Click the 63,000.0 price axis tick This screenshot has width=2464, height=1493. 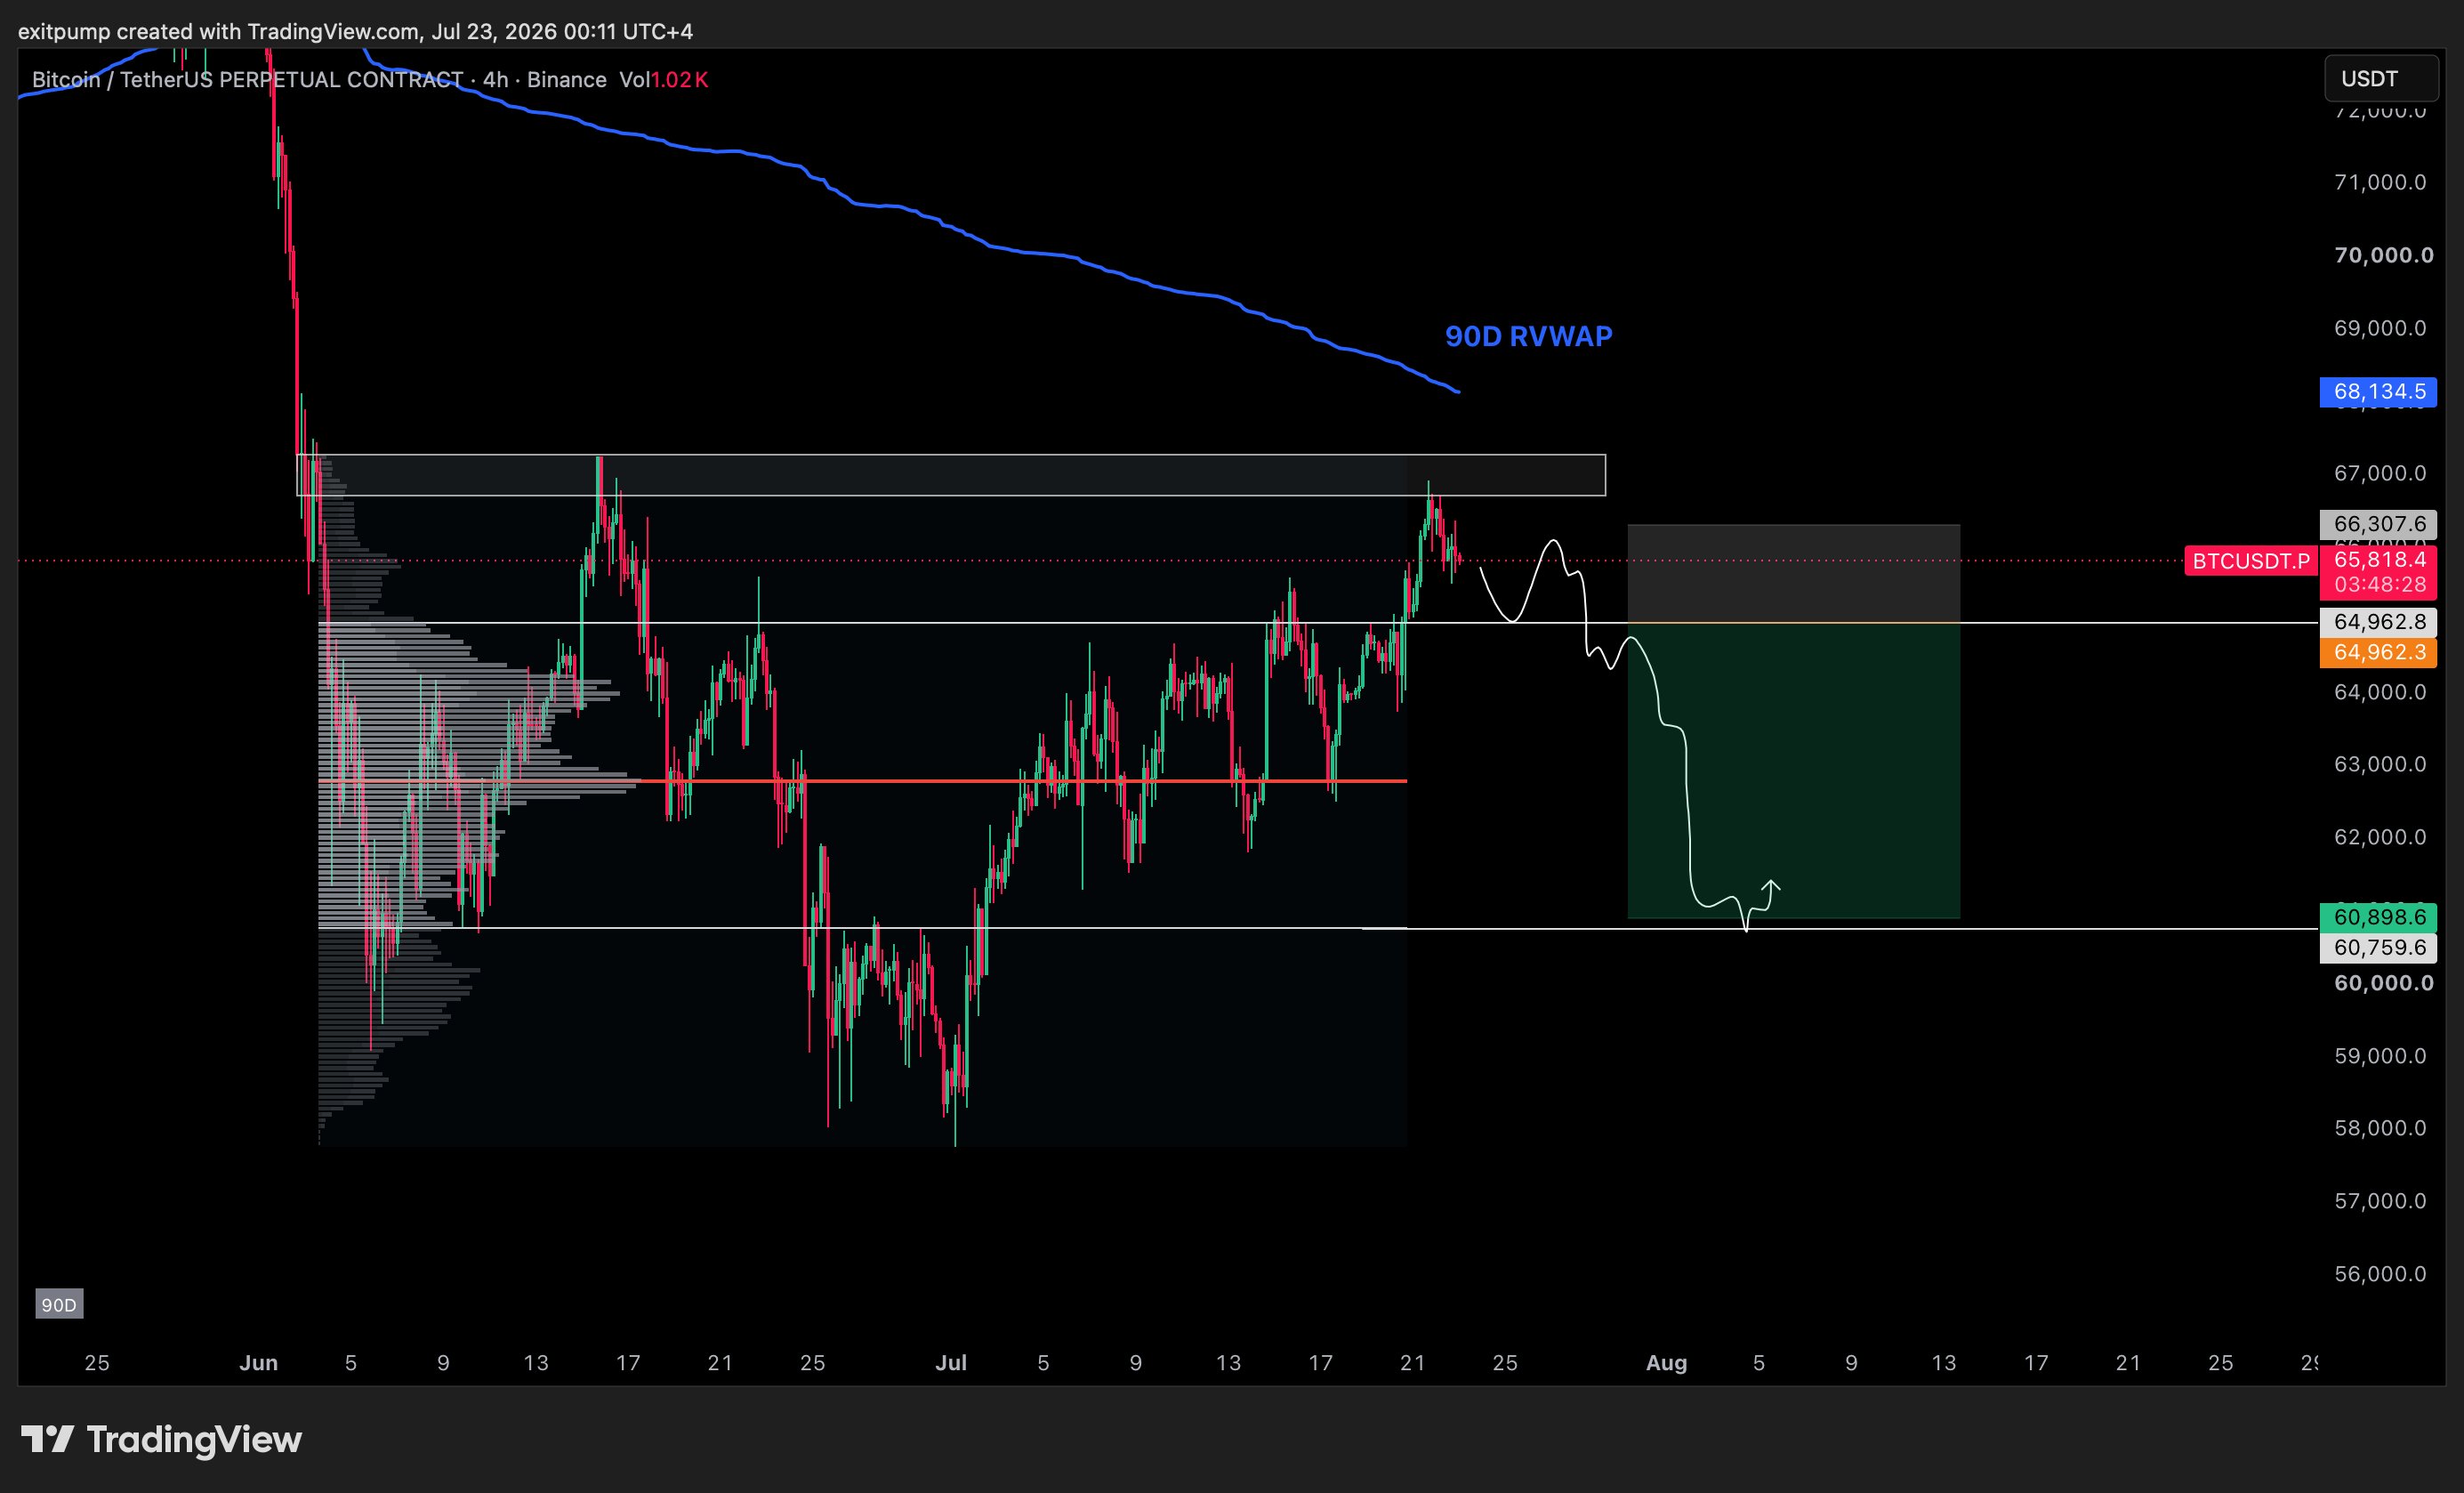click(x=2380, y=764)
